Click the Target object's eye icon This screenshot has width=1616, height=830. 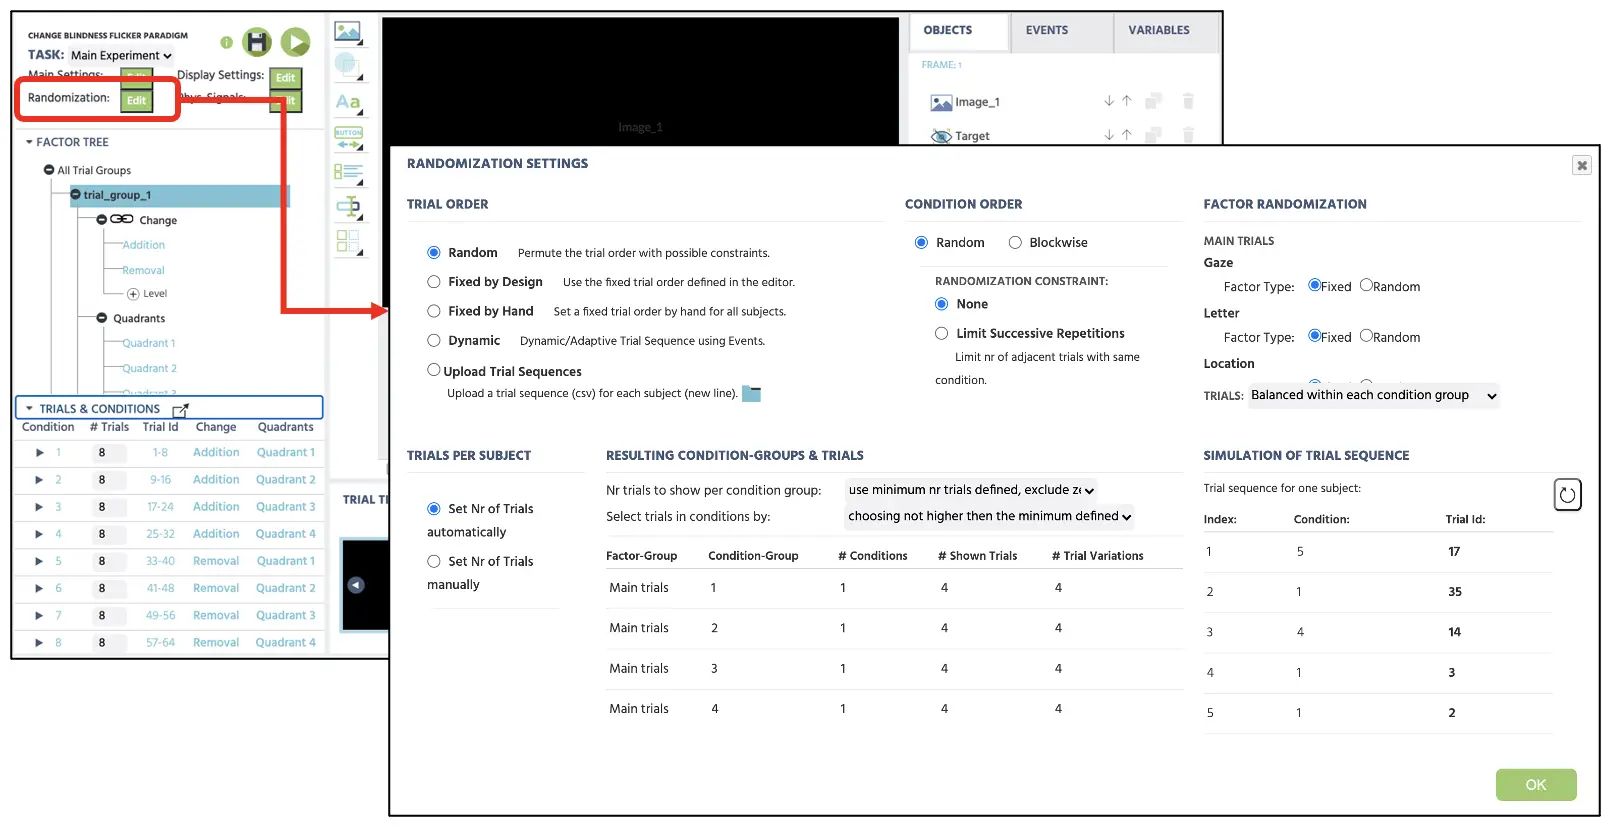tap(941, 136)
